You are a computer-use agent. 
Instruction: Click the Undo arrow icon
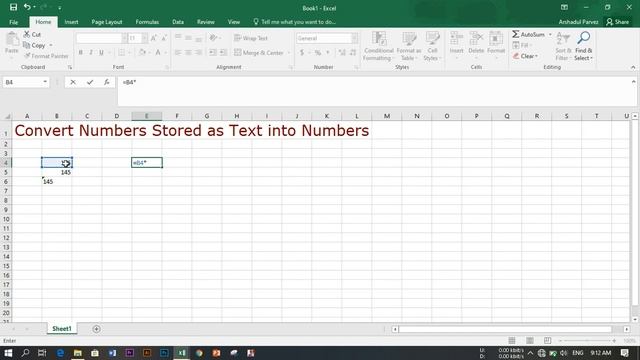27,7
